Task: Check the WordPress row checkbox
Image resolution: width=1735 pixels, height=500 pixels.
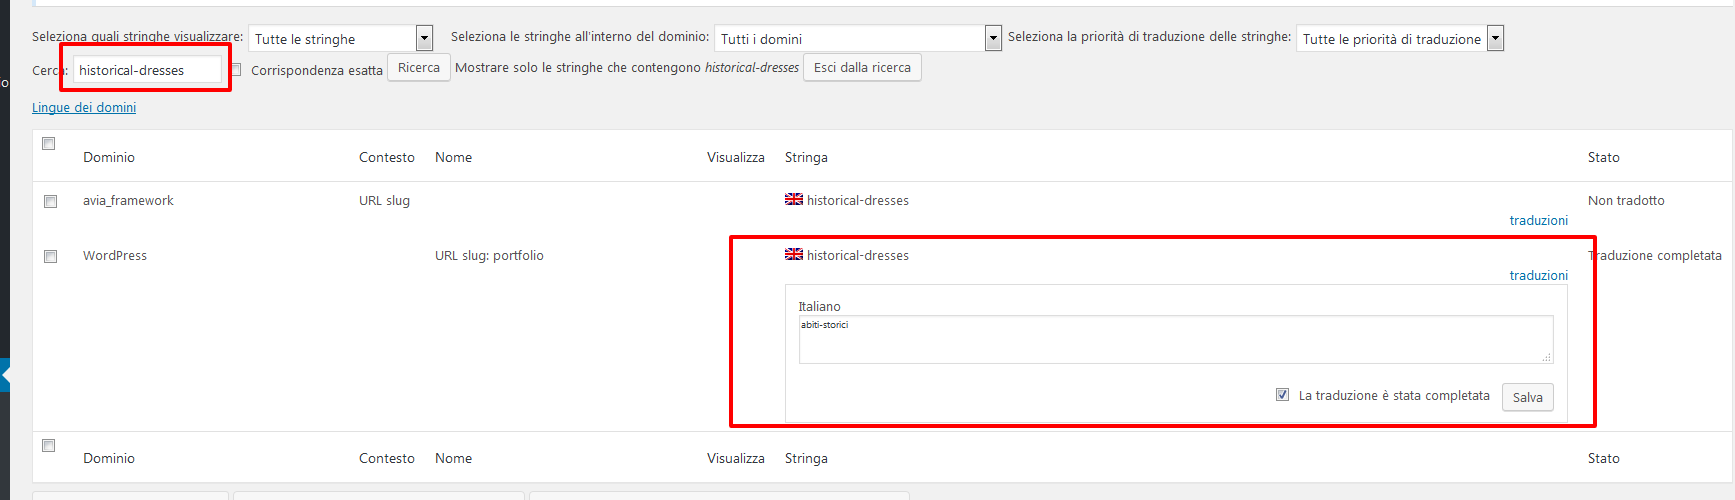Action: (50, 256)
